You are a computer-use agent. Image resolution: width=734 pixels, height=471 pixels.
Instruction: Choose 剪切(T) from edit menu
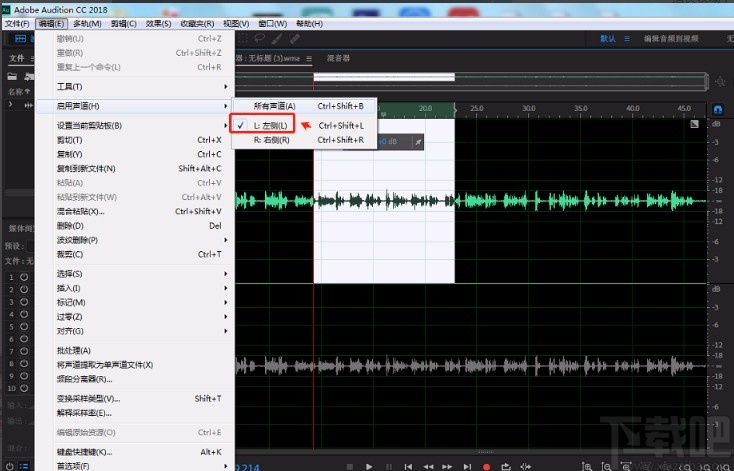pyautogui.click(x=135, y=140)
